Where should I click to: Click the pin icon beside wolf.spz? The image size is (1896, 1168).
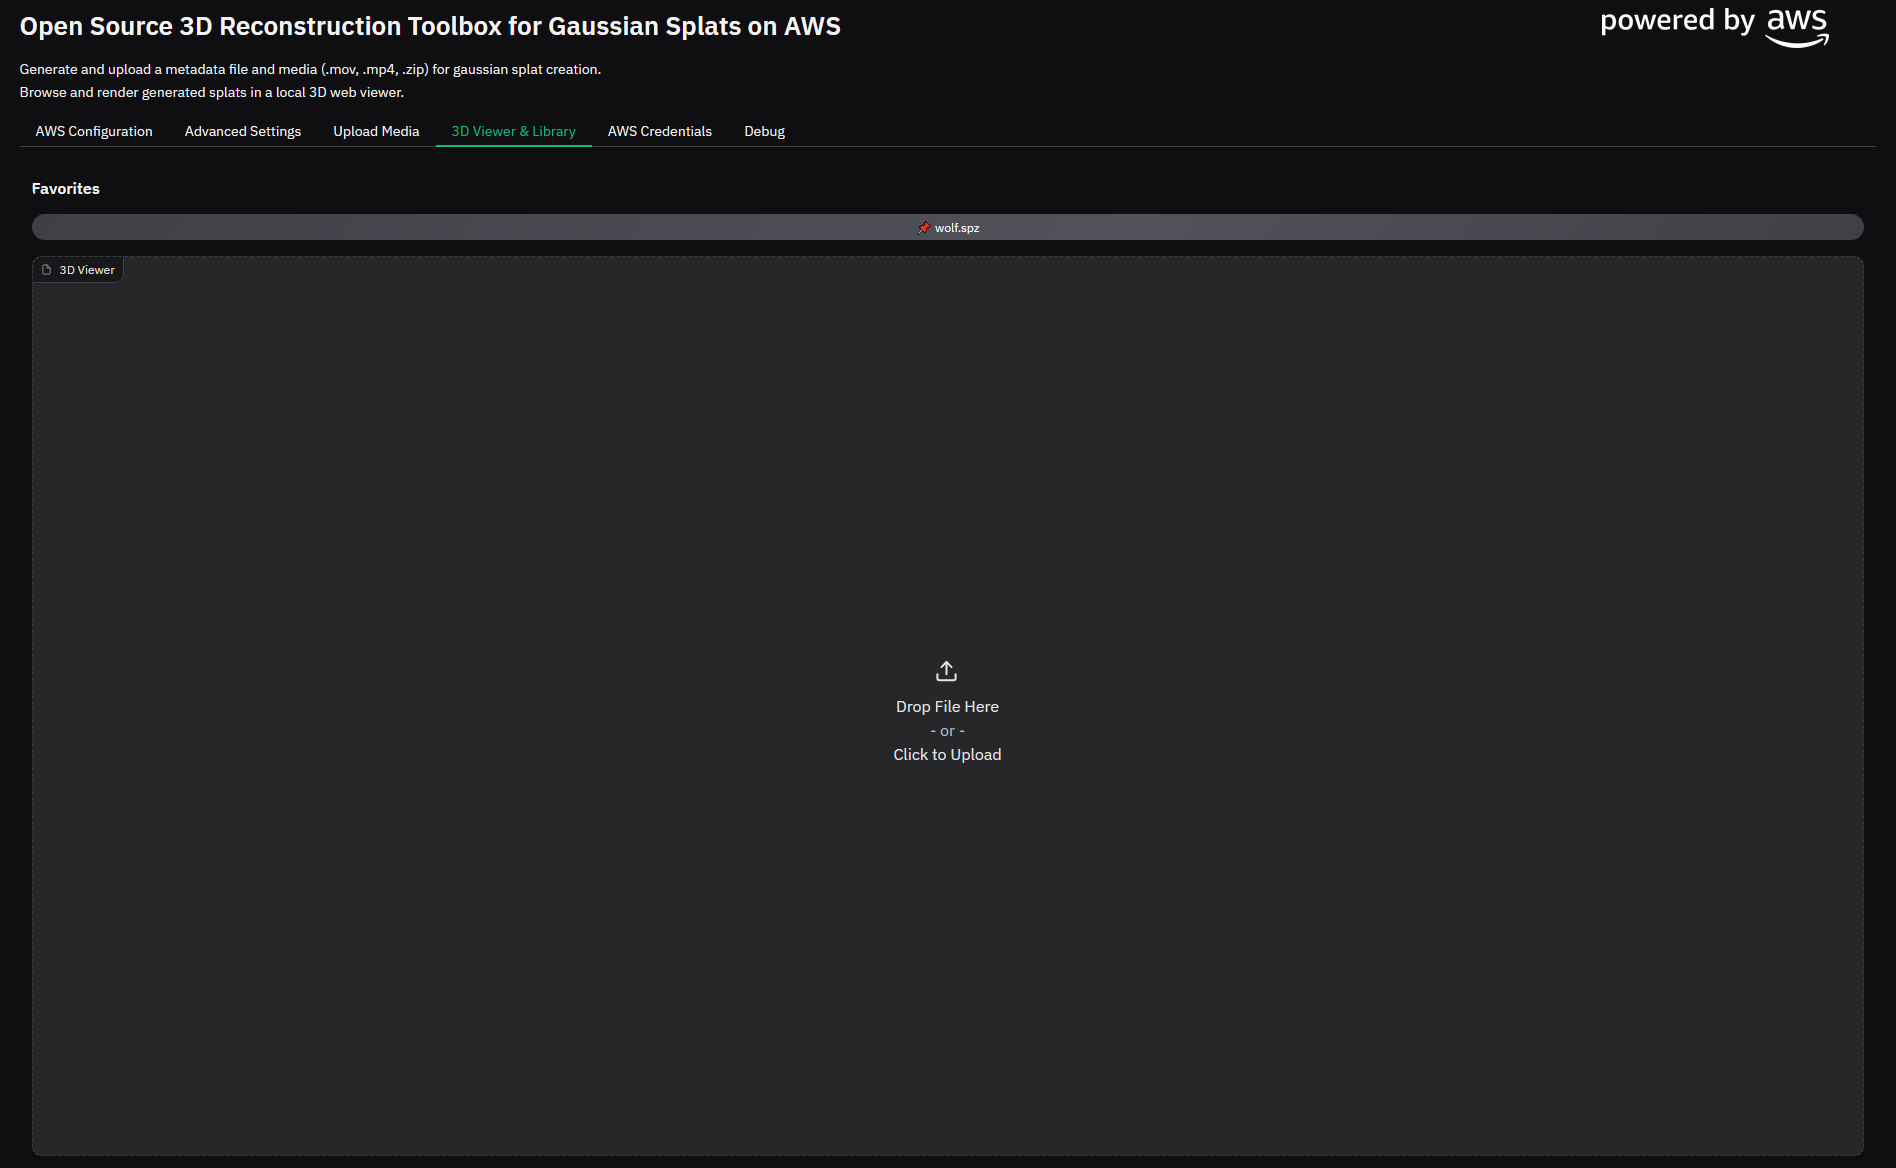[x=923, y=228]
